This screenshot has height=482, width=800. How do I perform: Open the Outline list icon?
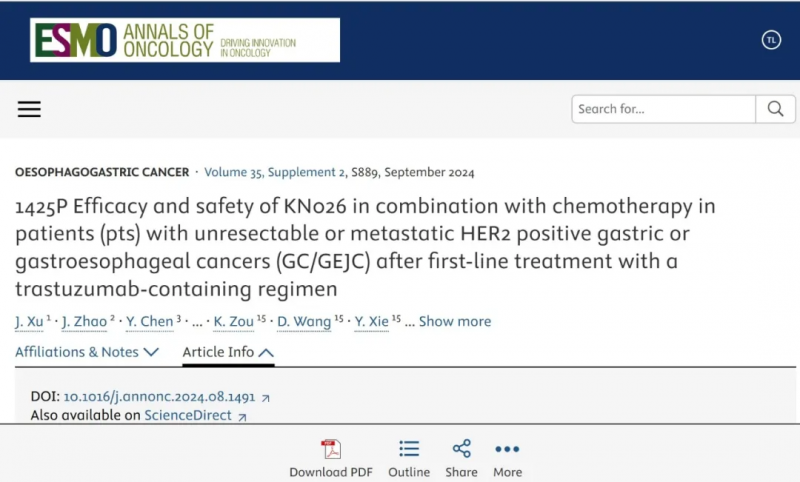409,449
